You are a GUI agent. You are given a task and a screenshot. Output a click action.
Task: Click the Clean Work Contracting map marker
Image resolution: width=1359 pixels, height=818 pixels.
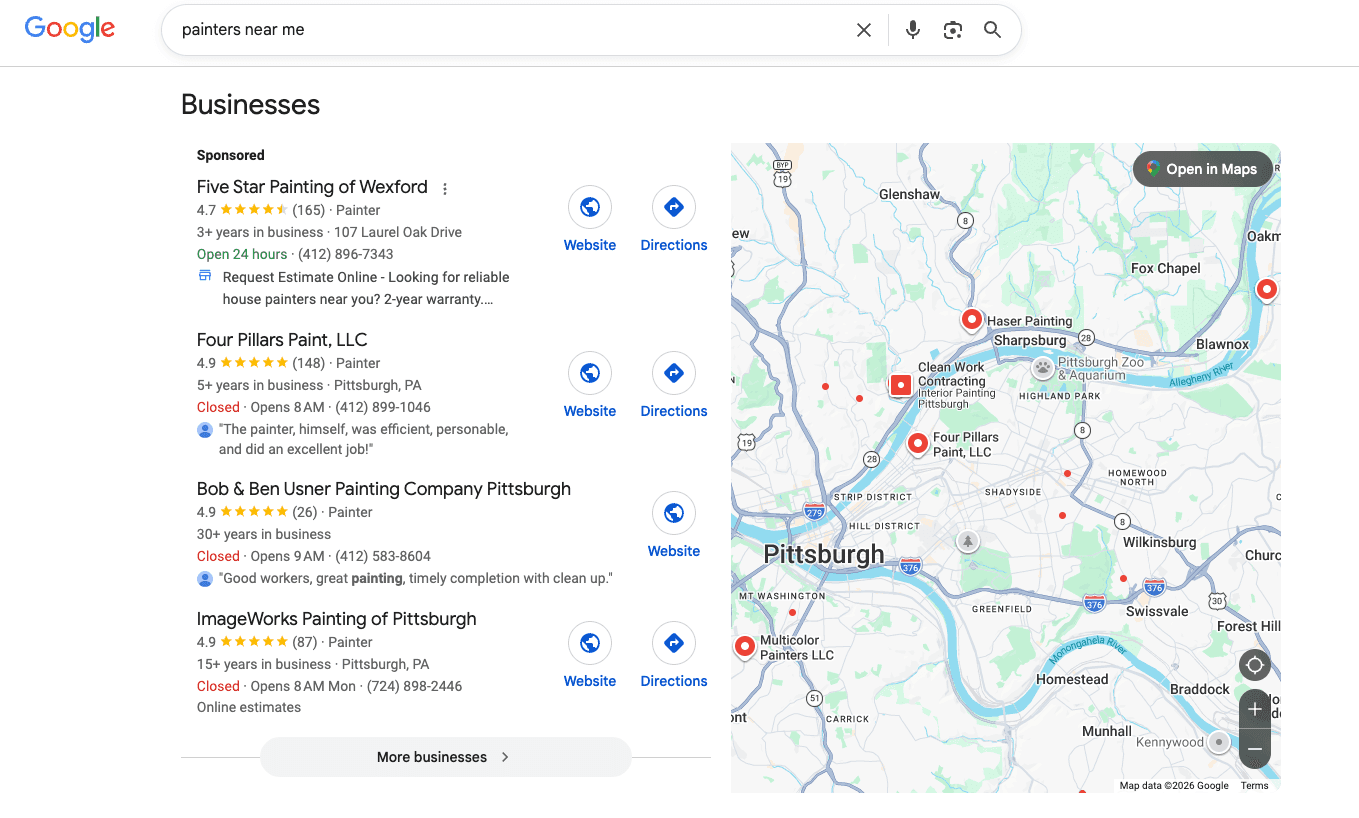tap(900, 384)
